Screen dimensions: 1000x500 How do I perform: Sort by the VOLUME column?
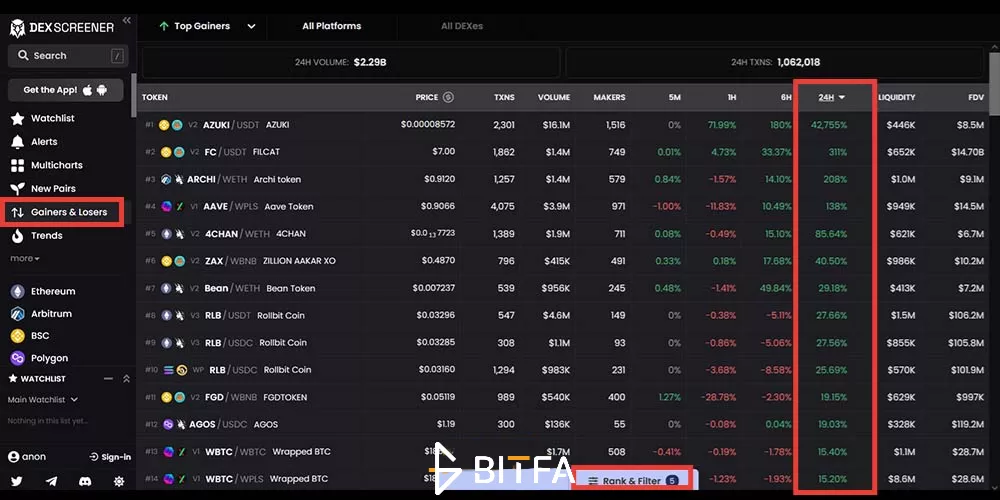tap(554, 98)
